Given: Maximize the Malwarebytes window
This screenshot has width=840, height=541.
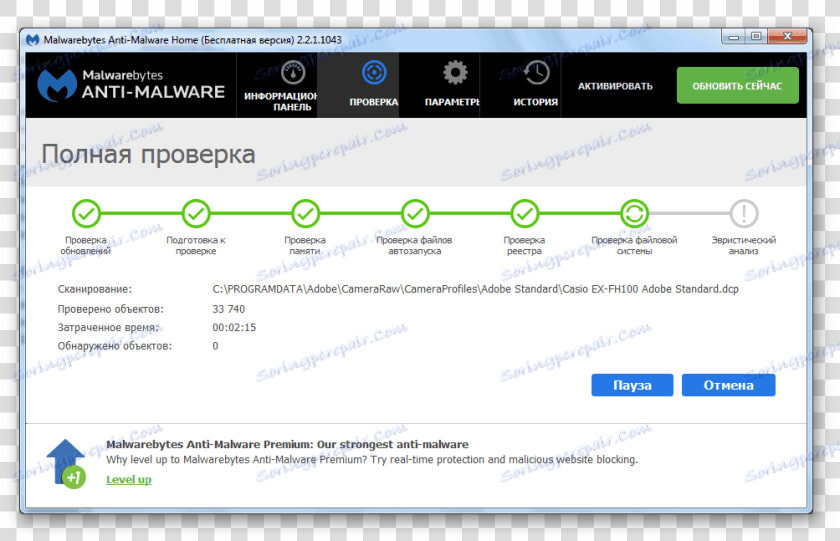Looking at the screenshot, I should [756, 37].
